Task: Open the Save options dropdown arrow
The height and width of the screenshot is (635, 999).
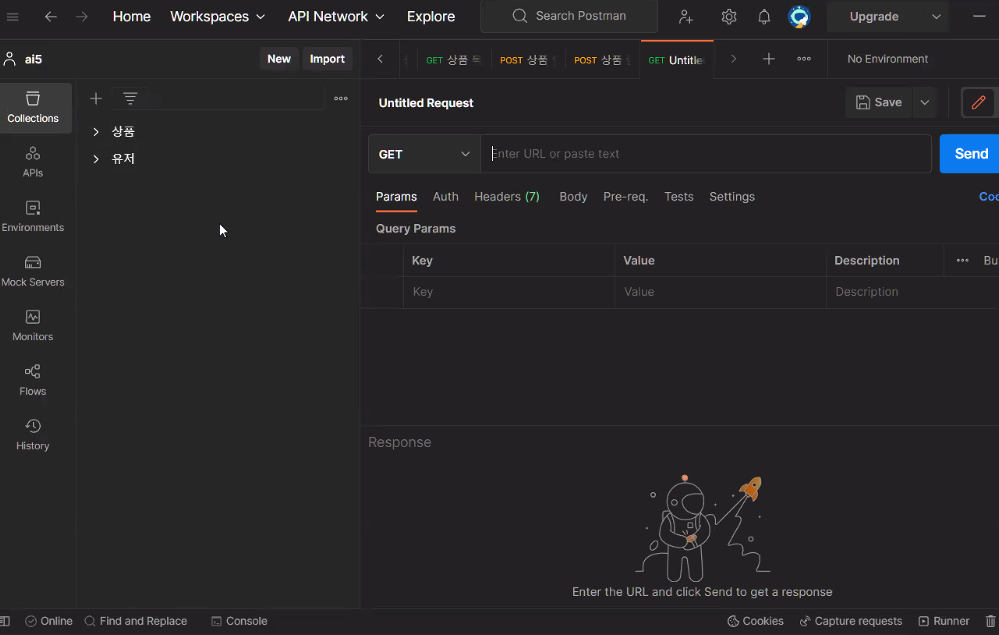Action: pos(924,103)
